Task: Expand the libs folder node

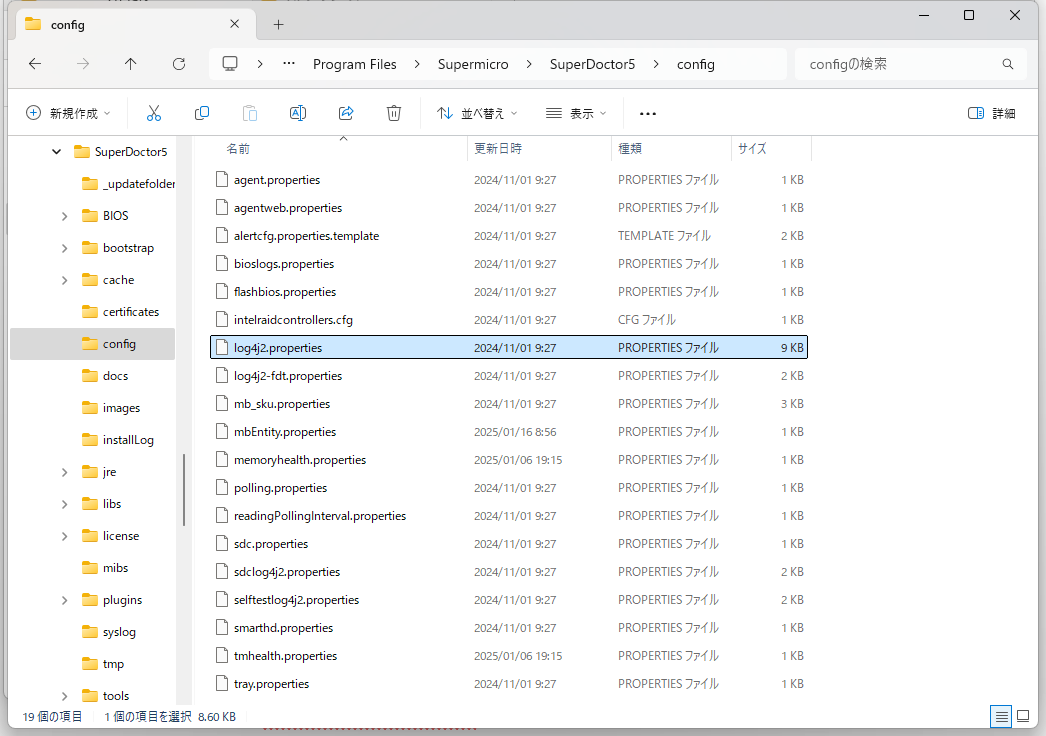Action: click(x=65, y=504)
